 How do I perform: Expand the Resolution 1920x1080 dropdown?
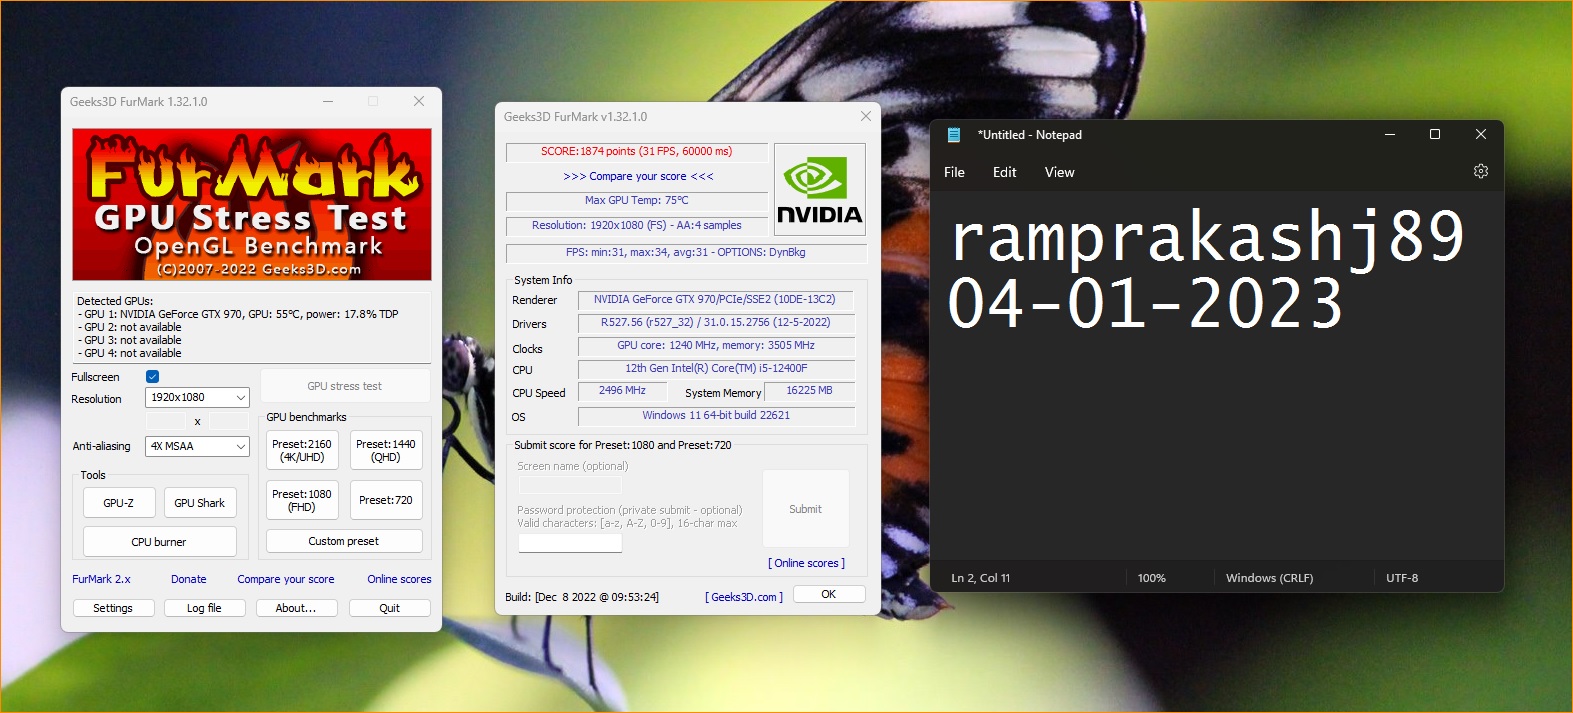click(197, 398)
